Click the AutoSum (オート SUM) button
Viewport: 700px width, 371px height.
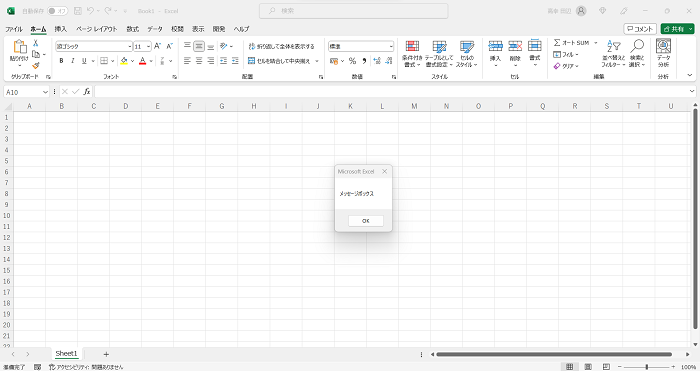[x=571, y=42]
